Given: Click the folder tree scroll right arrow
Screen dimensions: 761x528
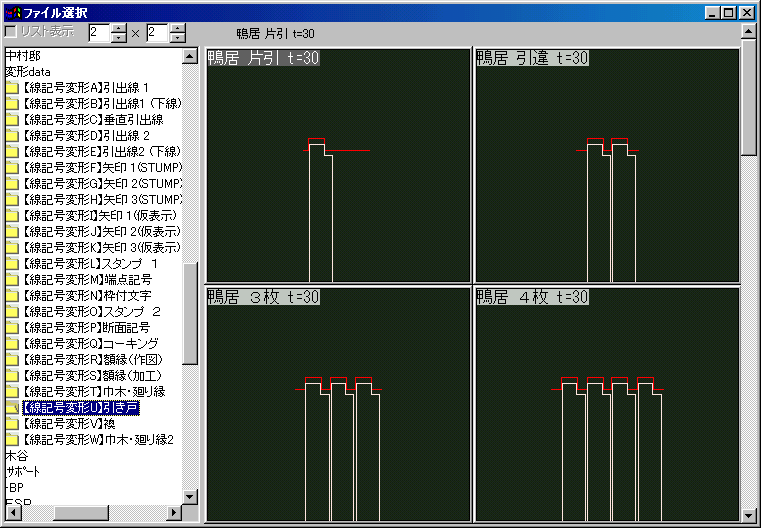Looking at the screenshot, I should click(174, 512).
